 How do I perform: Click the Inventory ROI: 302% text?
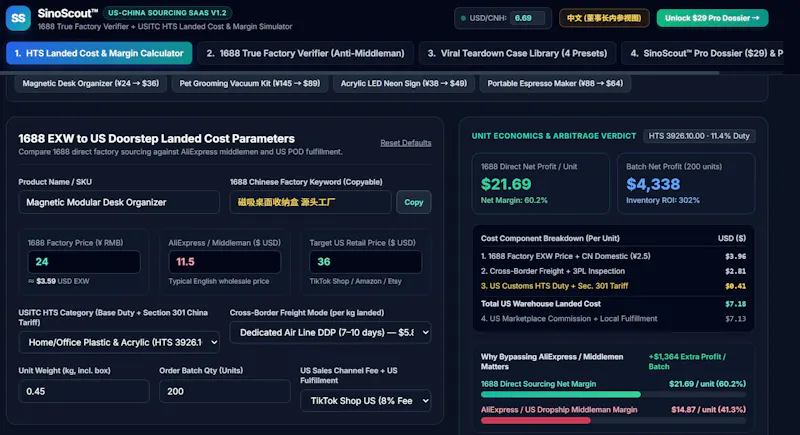[x=663, y=200]
